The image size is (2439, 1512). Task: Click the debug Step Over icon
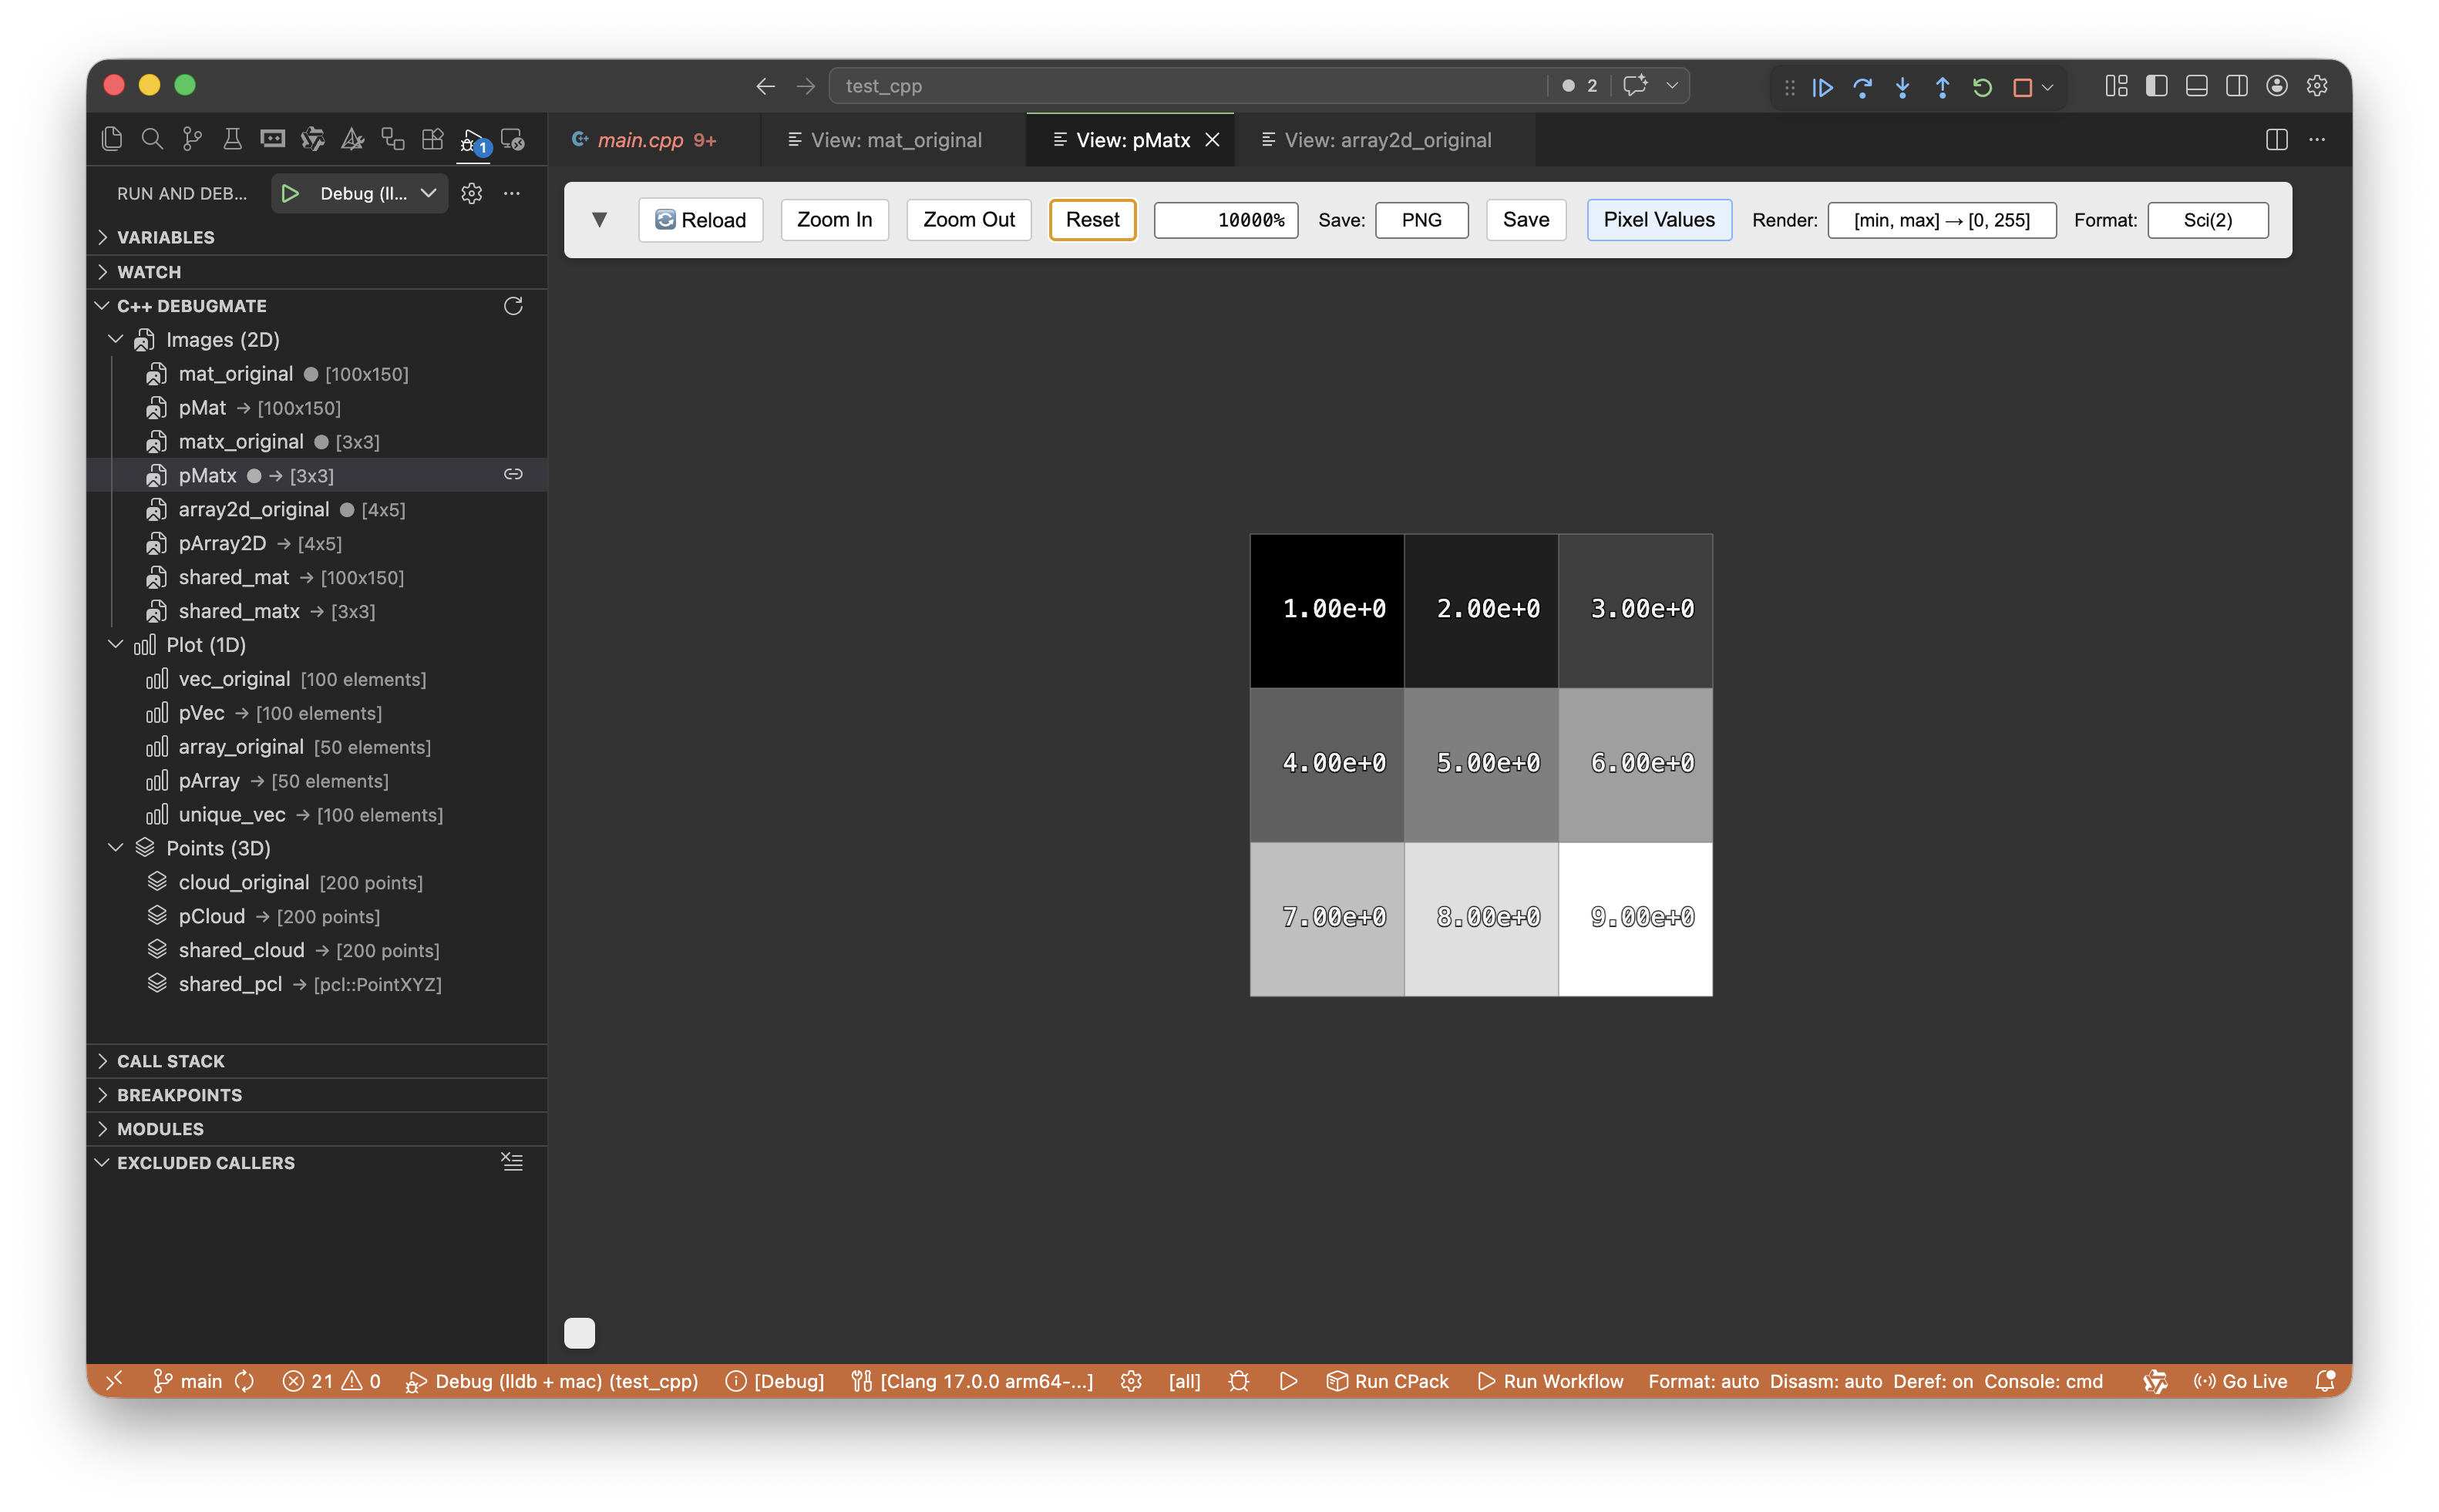point(1862,87)
